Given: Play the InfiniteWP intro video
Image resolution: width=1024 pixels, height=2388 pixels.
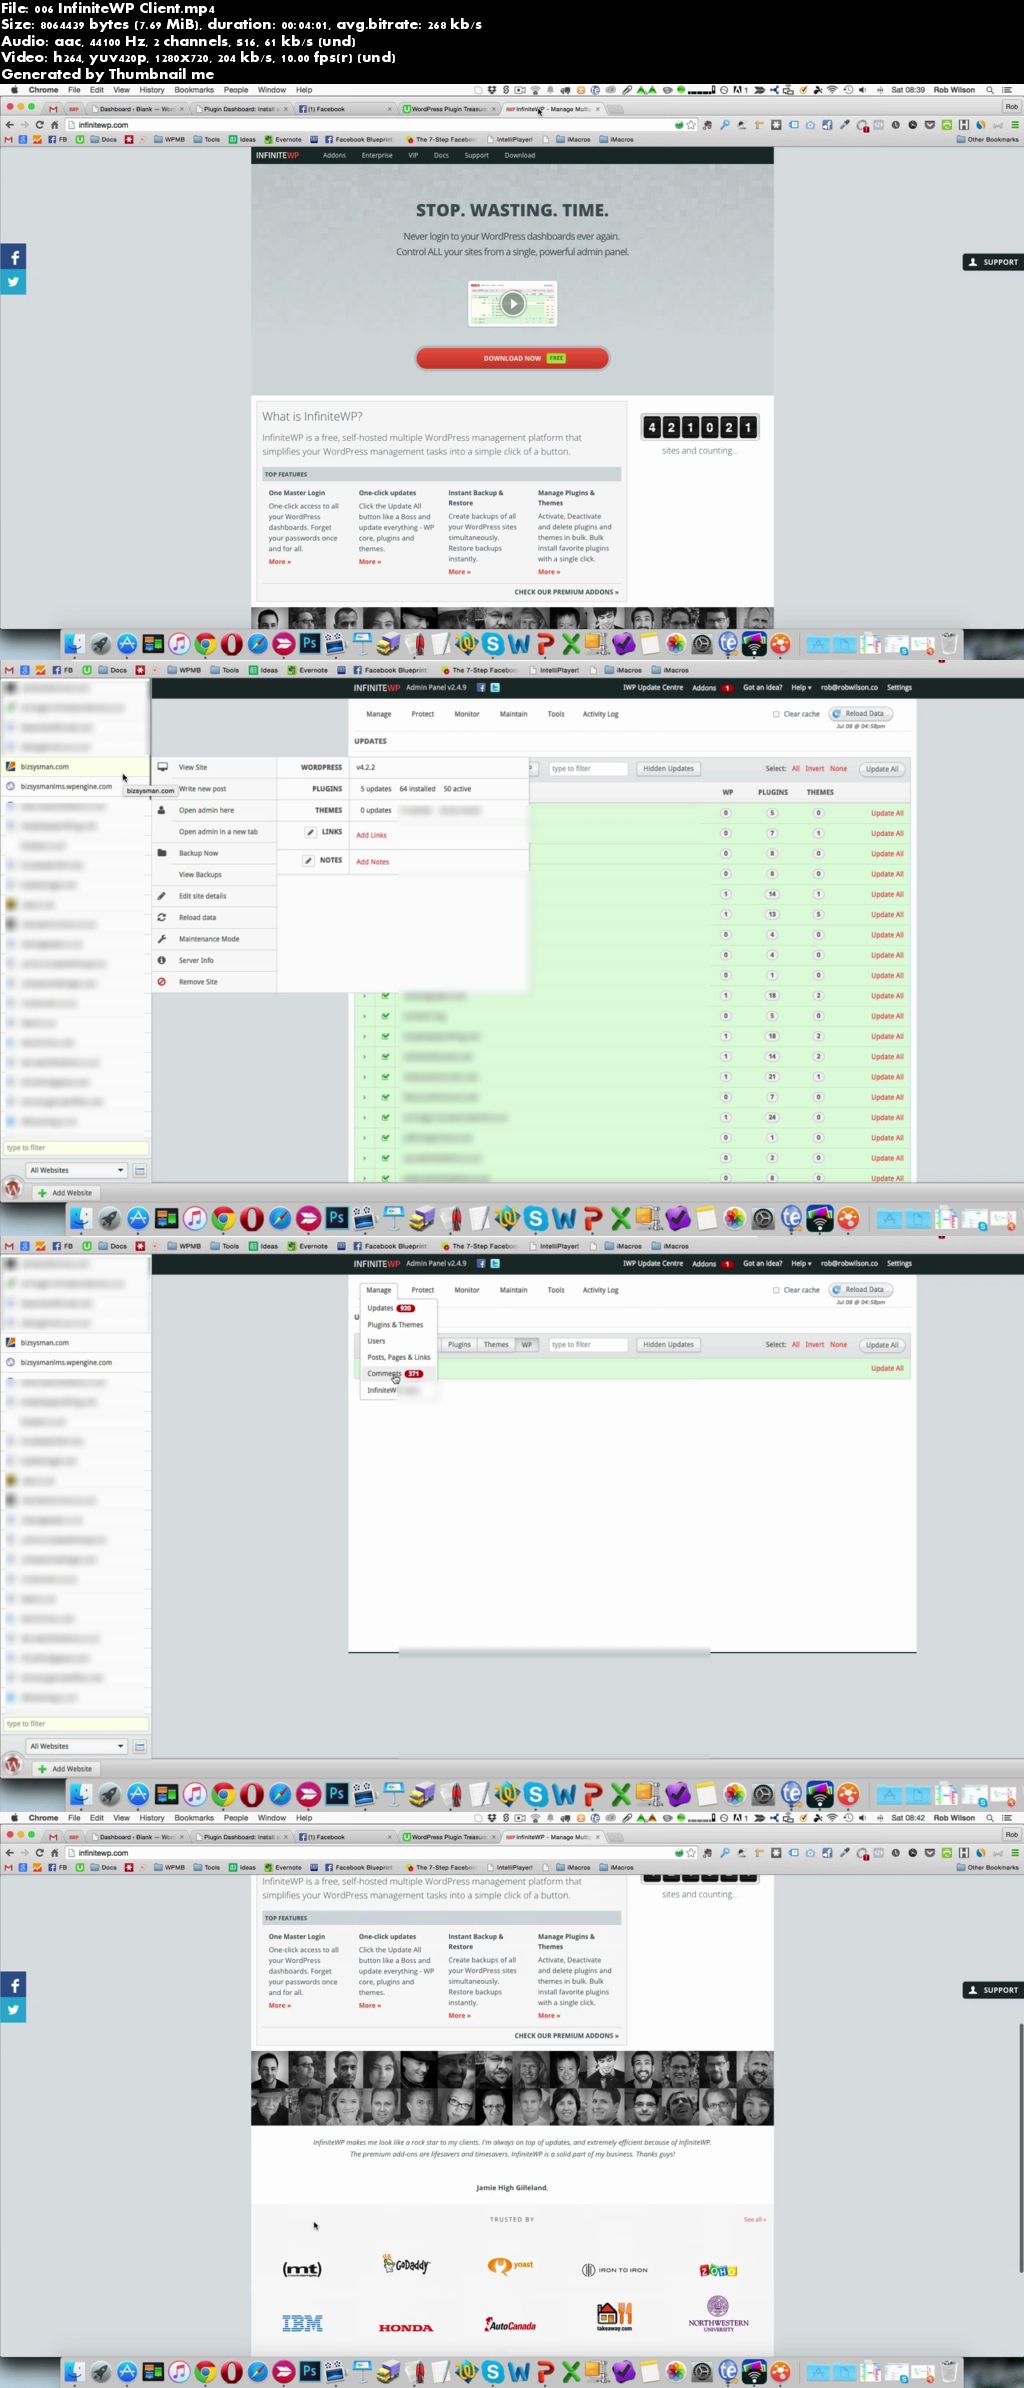Looking at the screenshot, I should tap(513, 303).
